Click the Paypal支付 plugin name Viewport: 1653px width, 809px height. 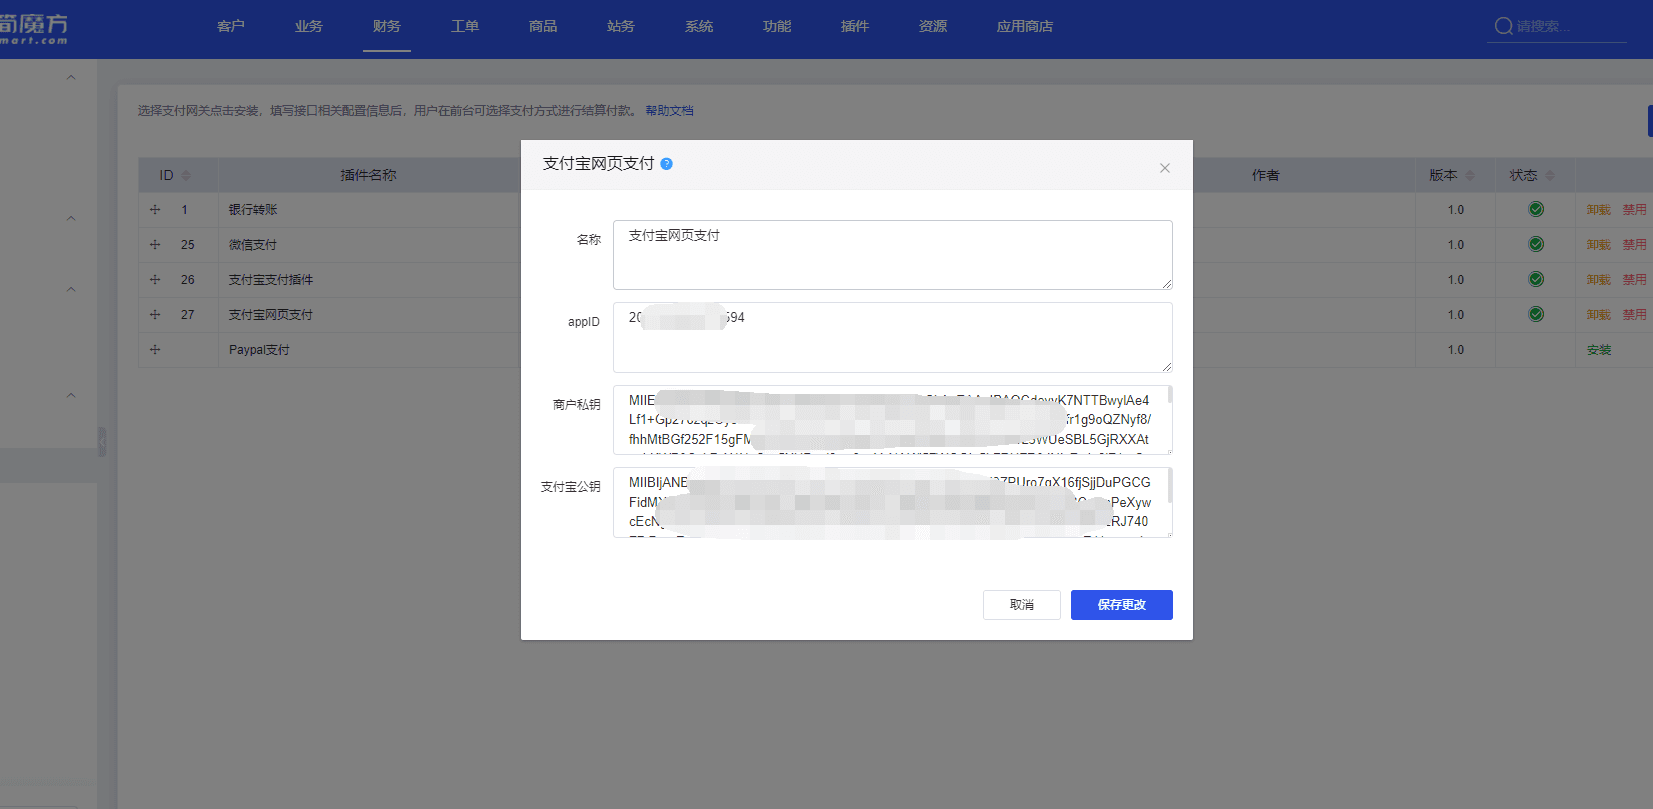click(x=259, y=350)
